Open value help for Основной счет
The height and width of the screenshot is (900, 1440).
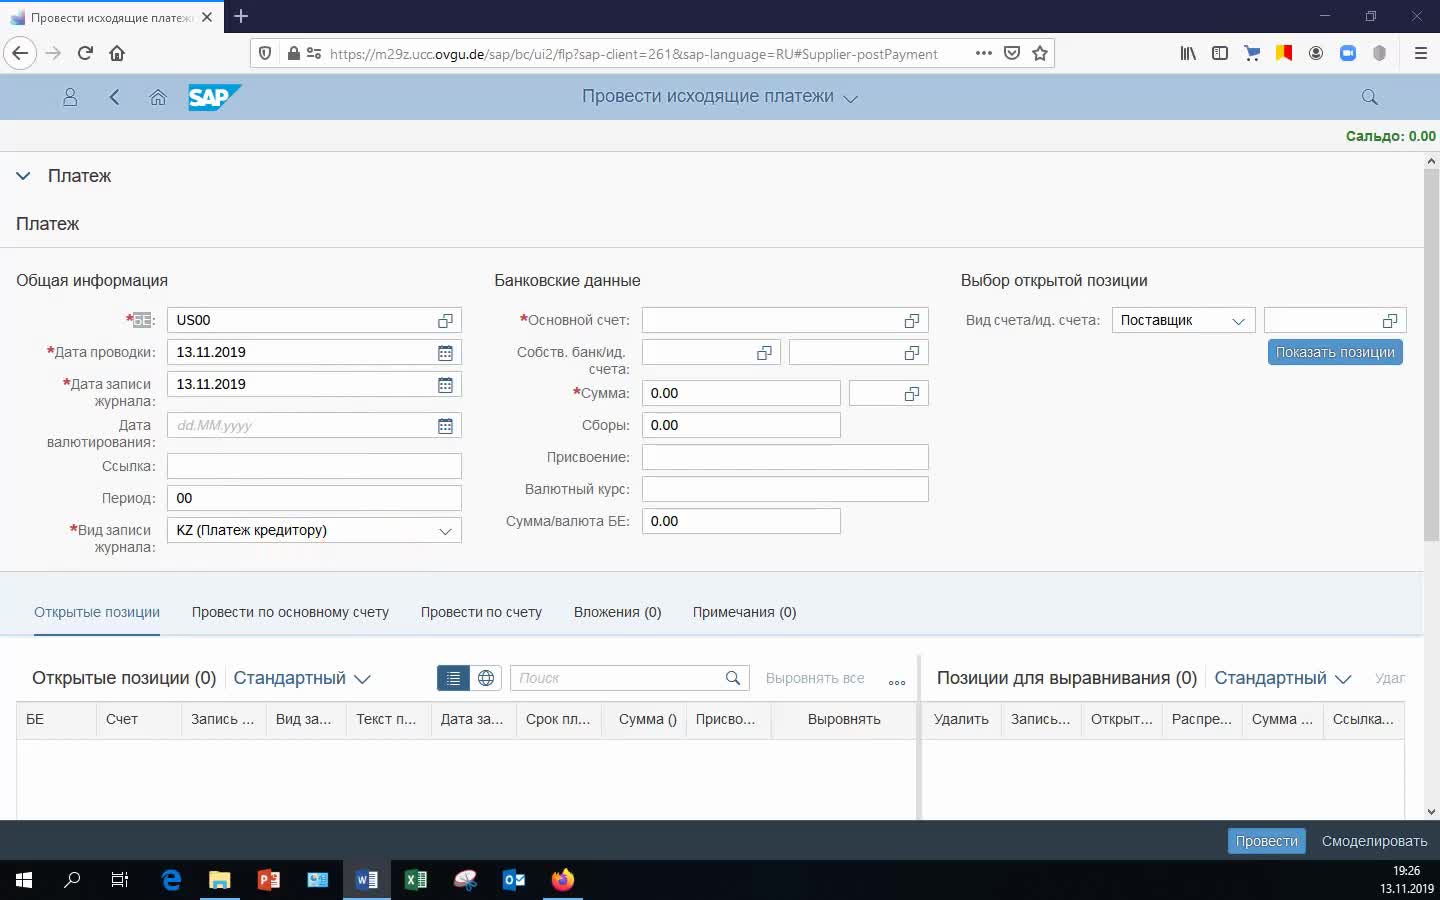coord(912,321)
